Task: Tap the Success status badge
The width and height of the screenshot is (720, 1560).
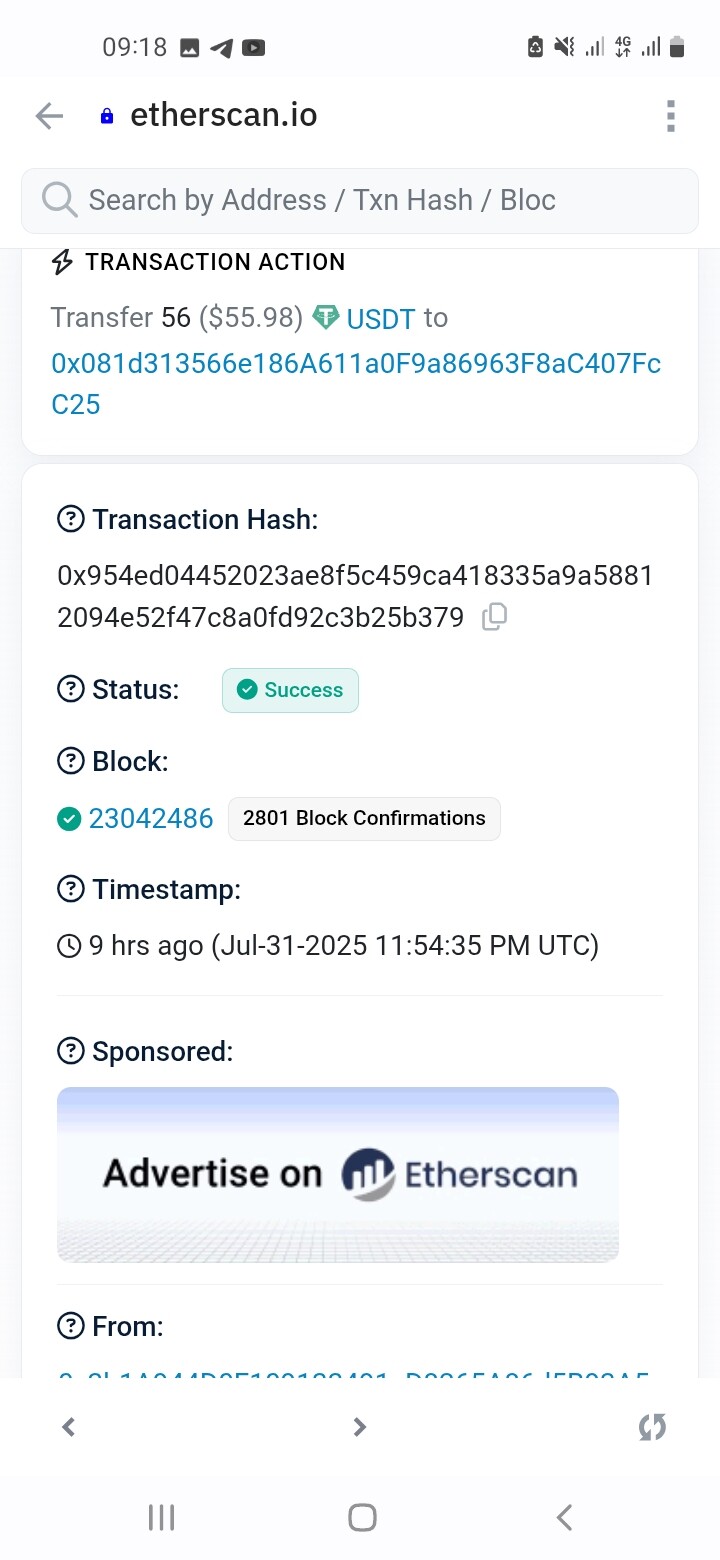Action: pyautogui.click(x=290, y=690)
